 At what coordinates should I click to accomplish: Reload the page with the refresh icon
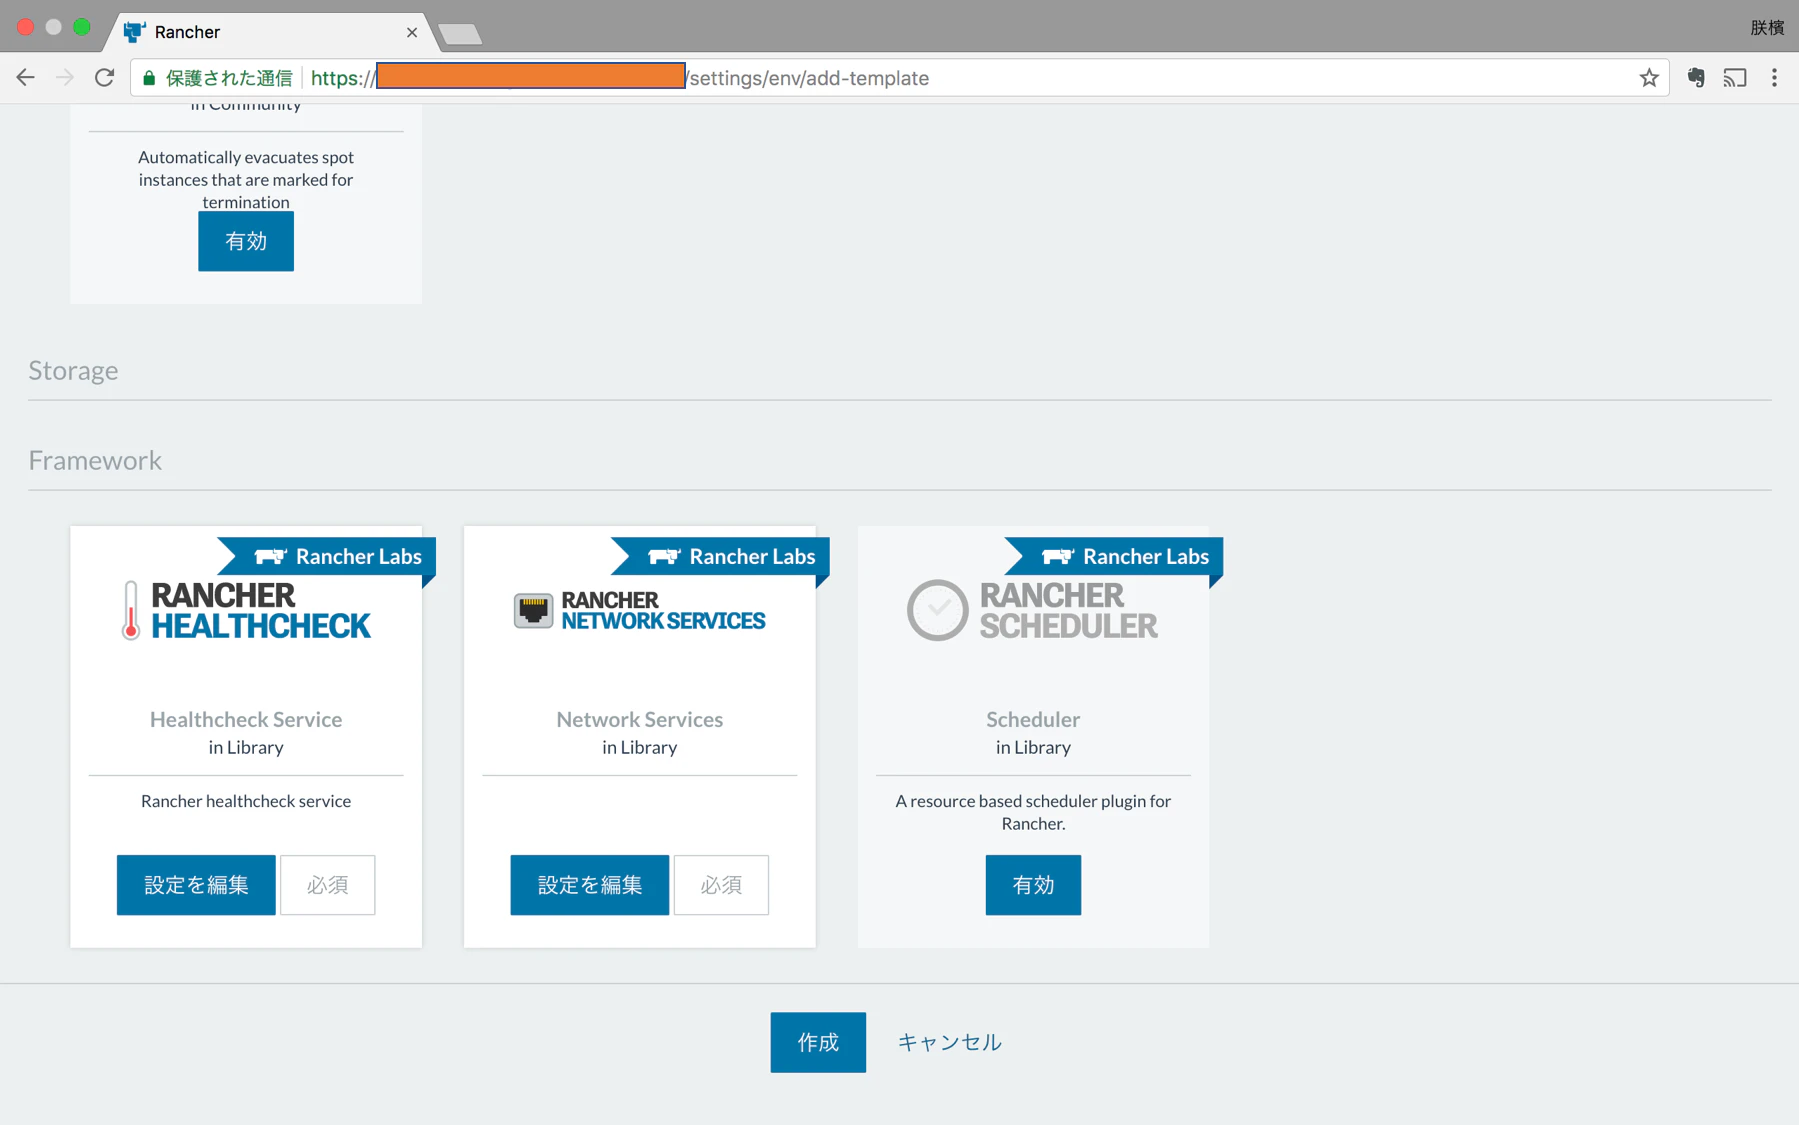(x=104, y=78)
